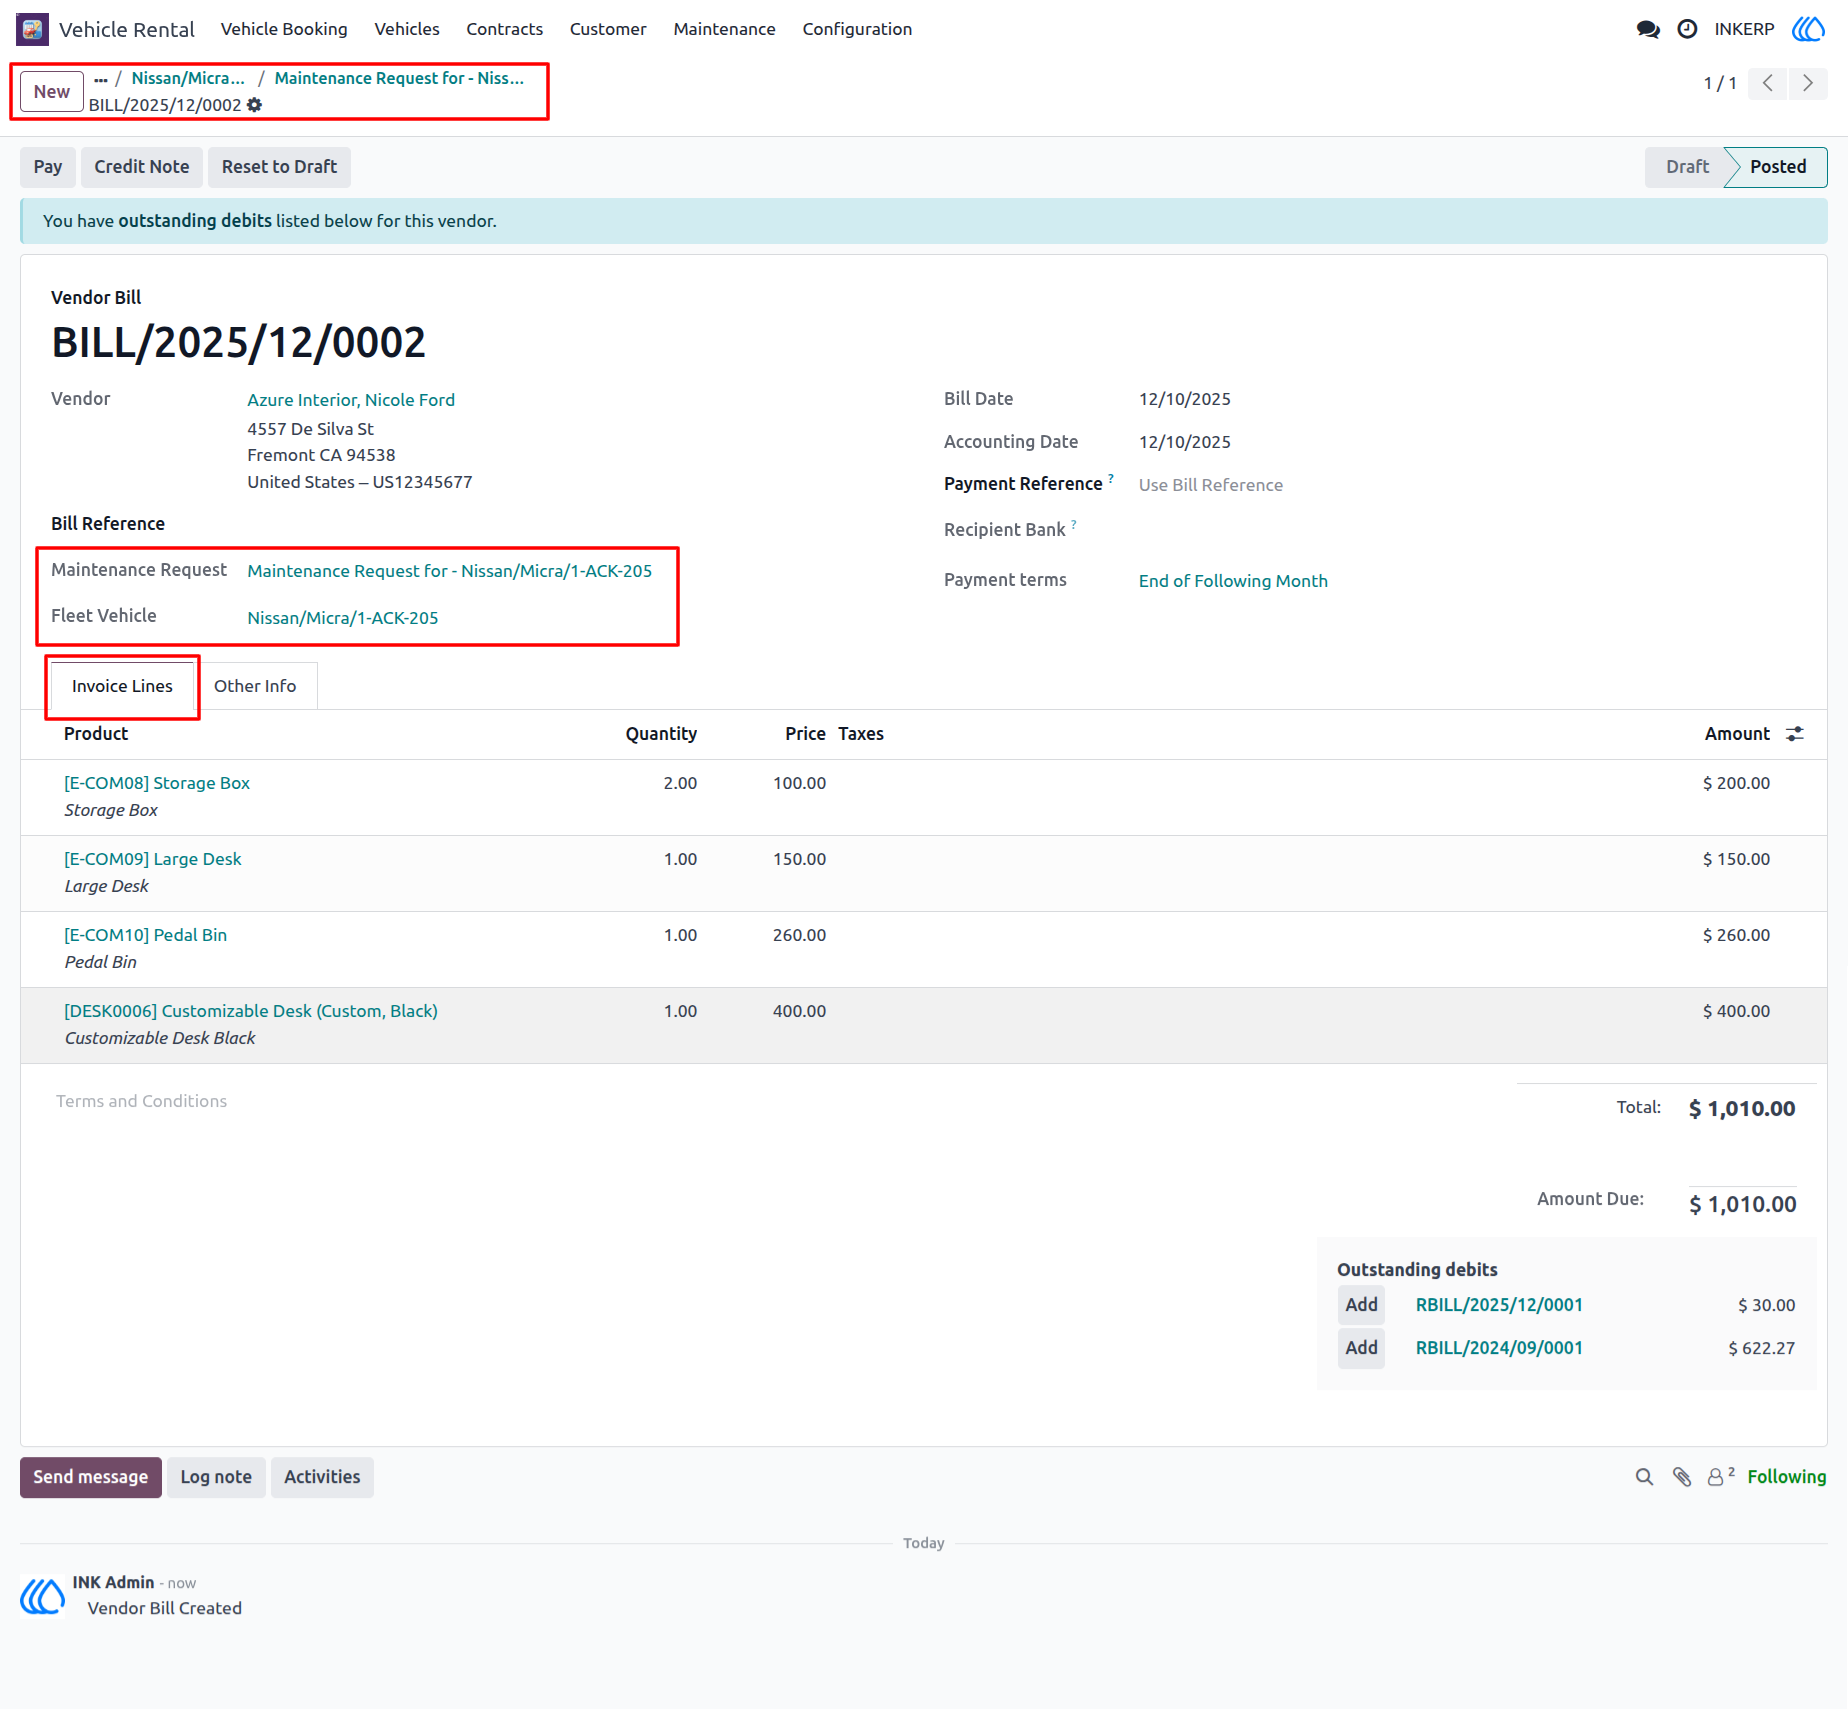
Task: Open the Activities button
Action: 322,1477
